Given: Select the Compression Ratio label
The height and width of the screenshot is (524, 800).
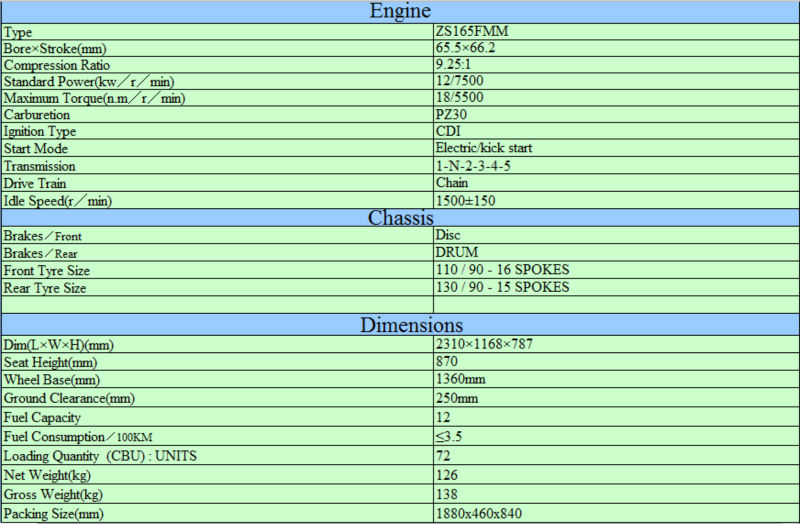Looking at the screenshot, I should tap(57, 65).
